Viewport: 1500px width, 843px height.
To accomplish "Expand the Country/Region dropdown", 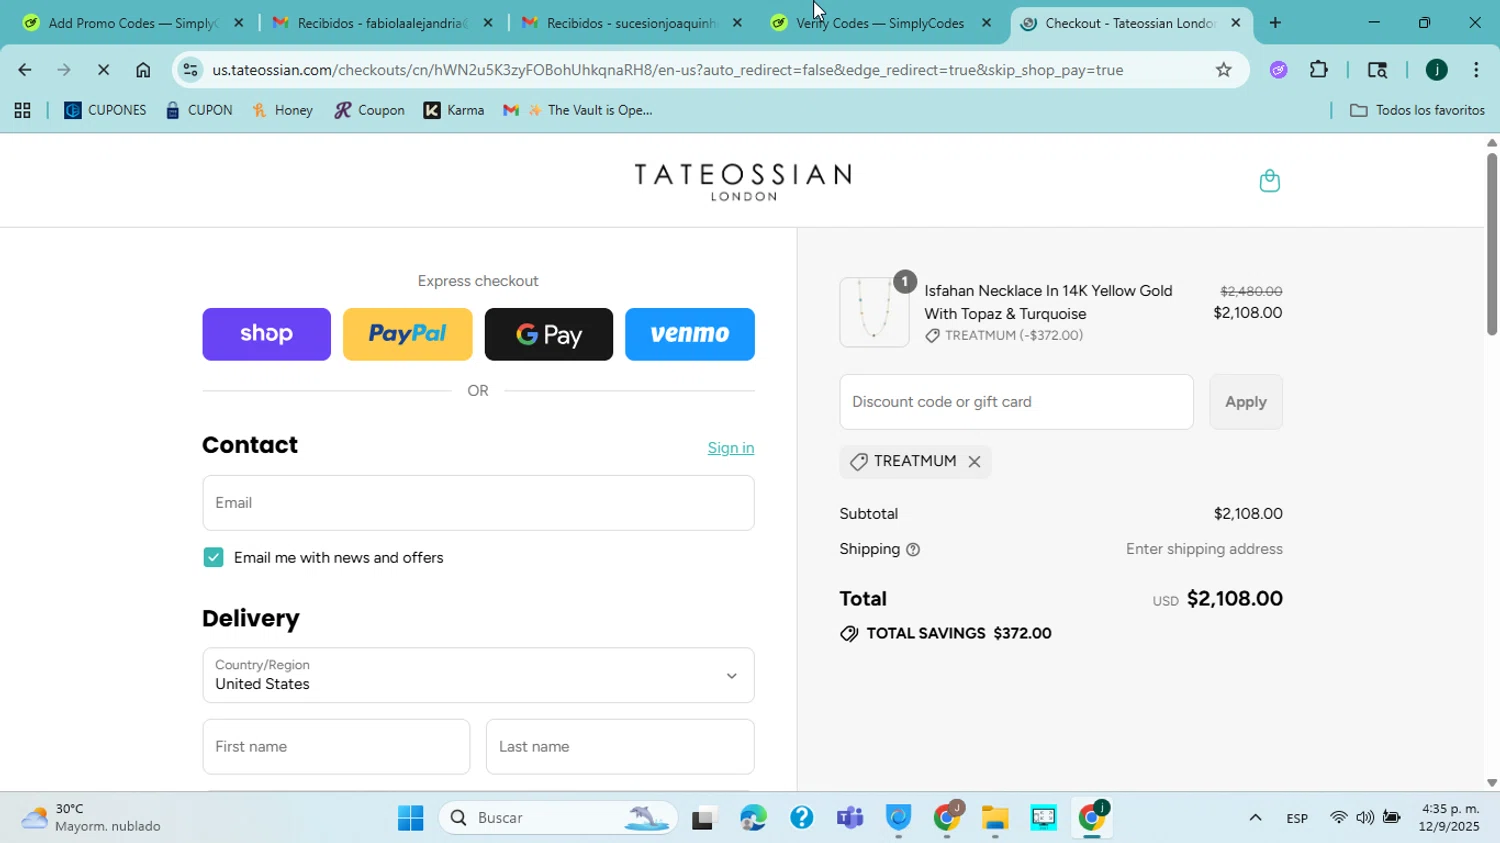I will tap(478, 675).
